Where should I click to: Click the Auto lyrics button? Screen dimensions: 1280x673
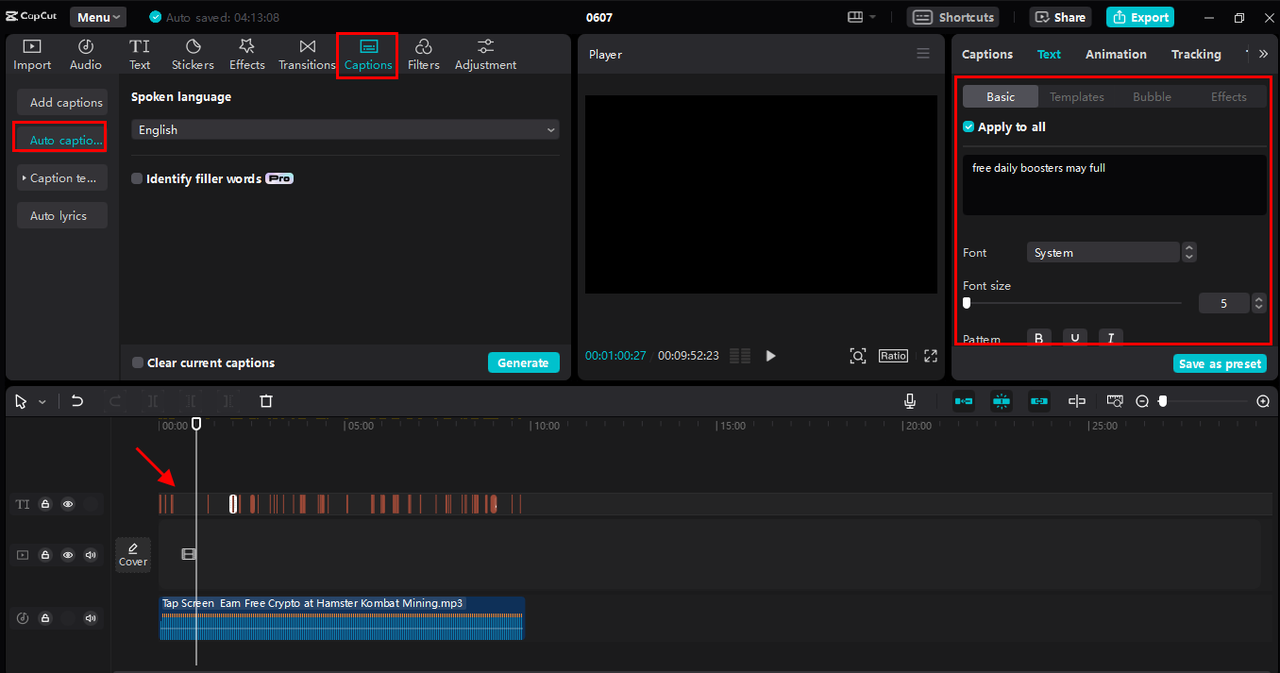pyautogui.click(x=62, y=216)
